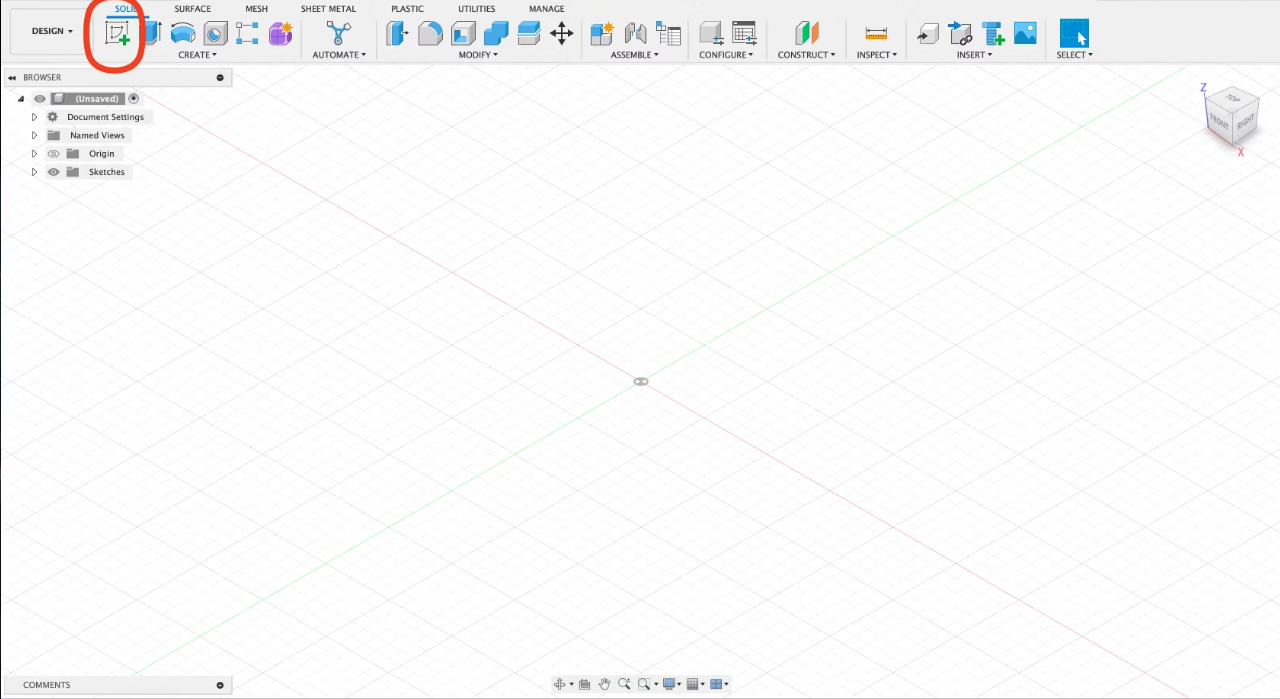Collapse the Browser panel with minus button
Screen dimensions: 1280x699
click(220, 78)
